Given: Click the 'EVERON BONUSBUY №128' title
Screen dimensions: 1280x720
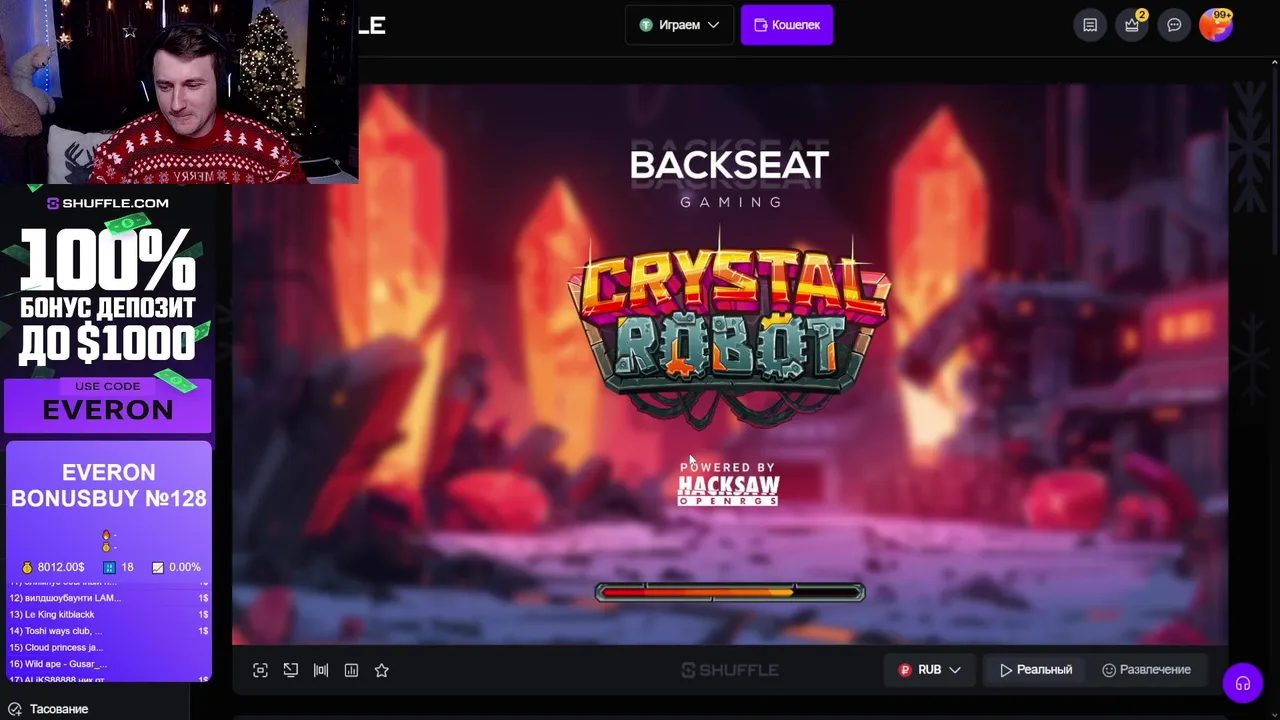Looking at the screenshot, I should pyautogui.click(x=109, y=485).
